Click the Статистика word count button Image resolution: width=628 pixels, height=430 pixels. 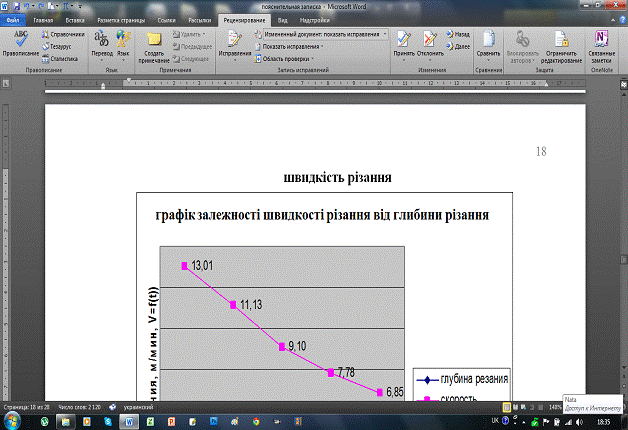[x=64, y=58]
